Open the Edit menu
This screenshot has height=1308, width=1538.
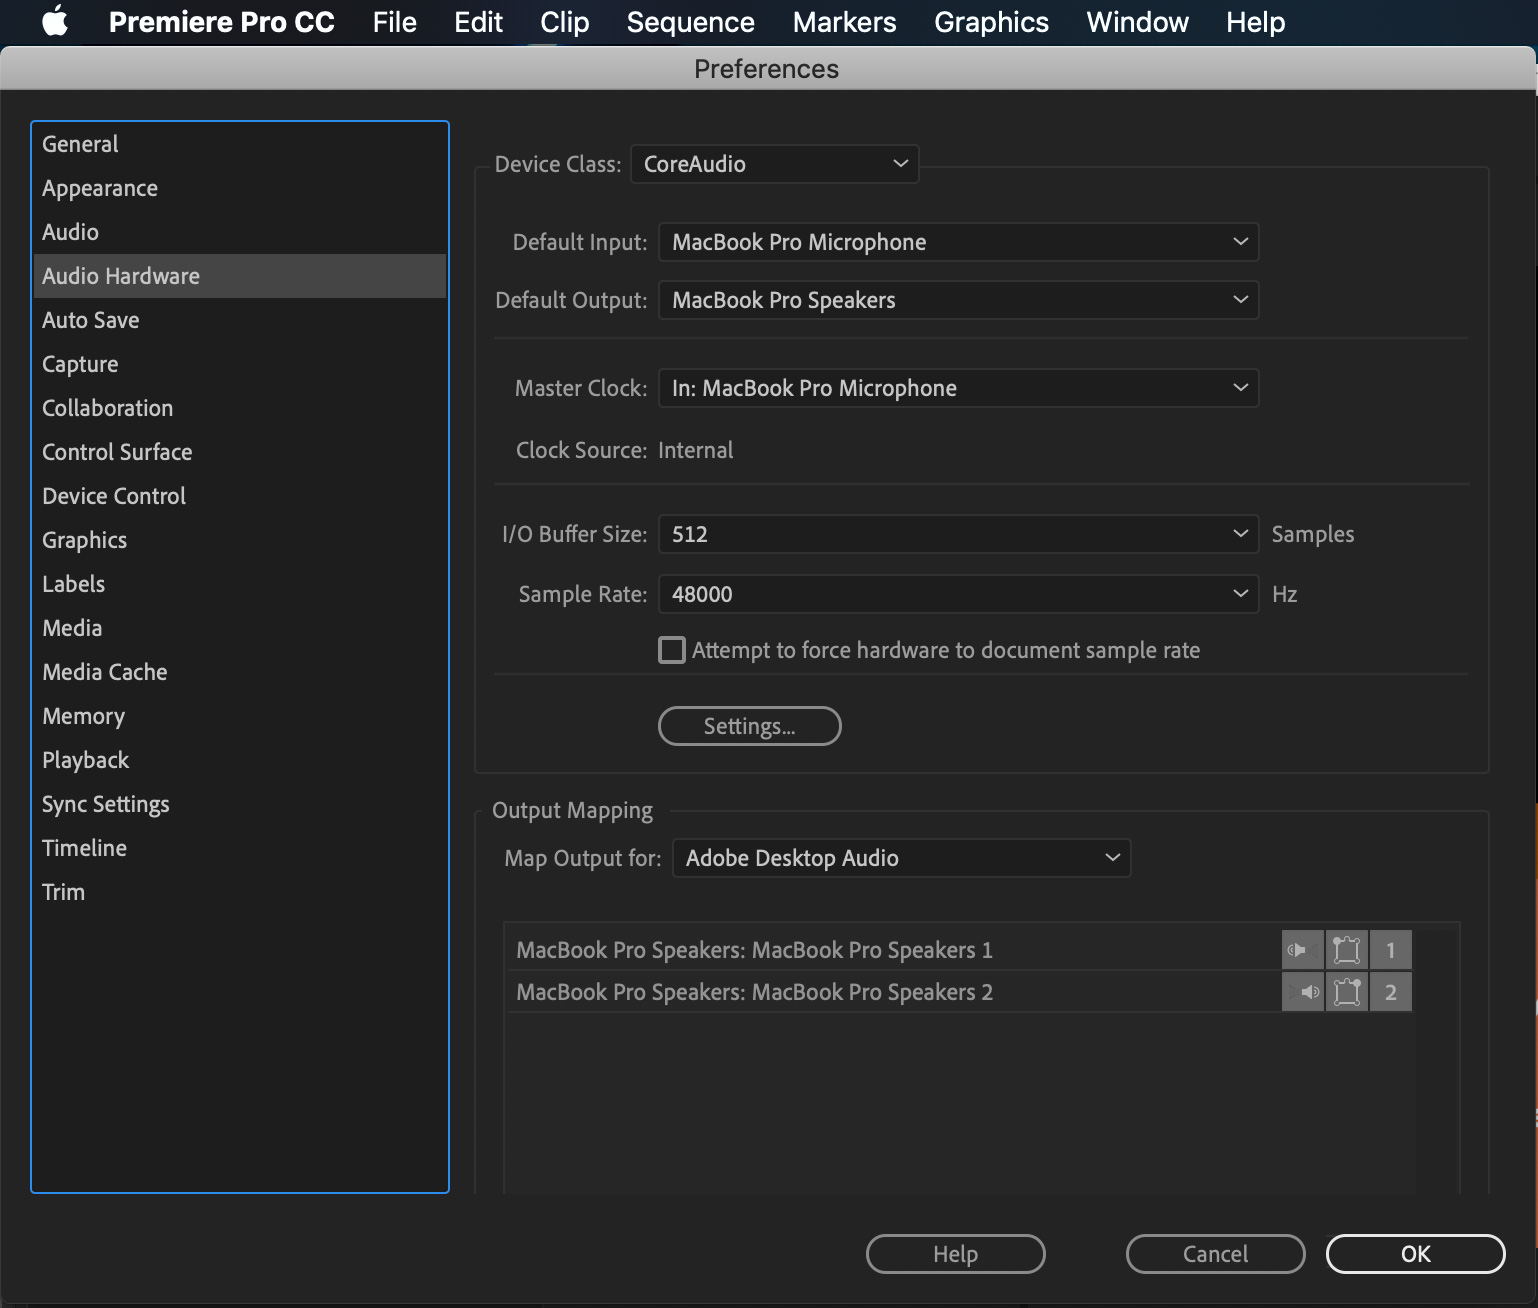(x=478, y=22)
